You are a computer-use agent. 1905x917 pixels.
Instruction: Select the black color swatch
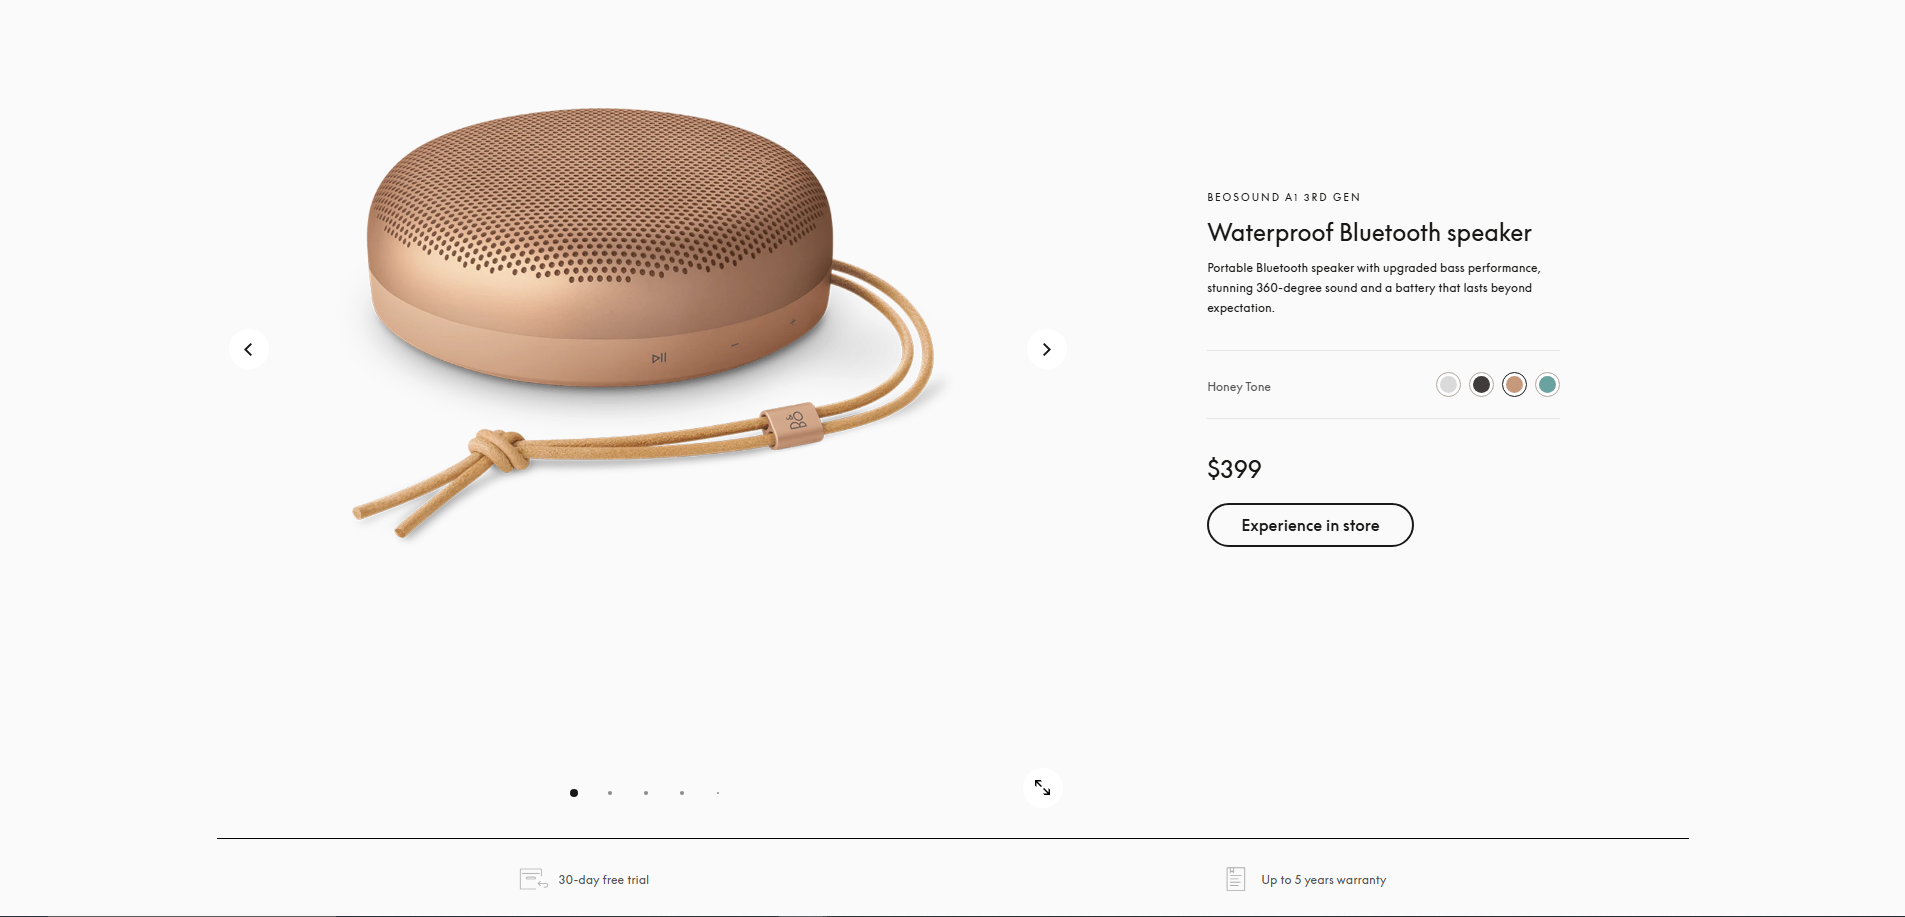(1481, 385)
